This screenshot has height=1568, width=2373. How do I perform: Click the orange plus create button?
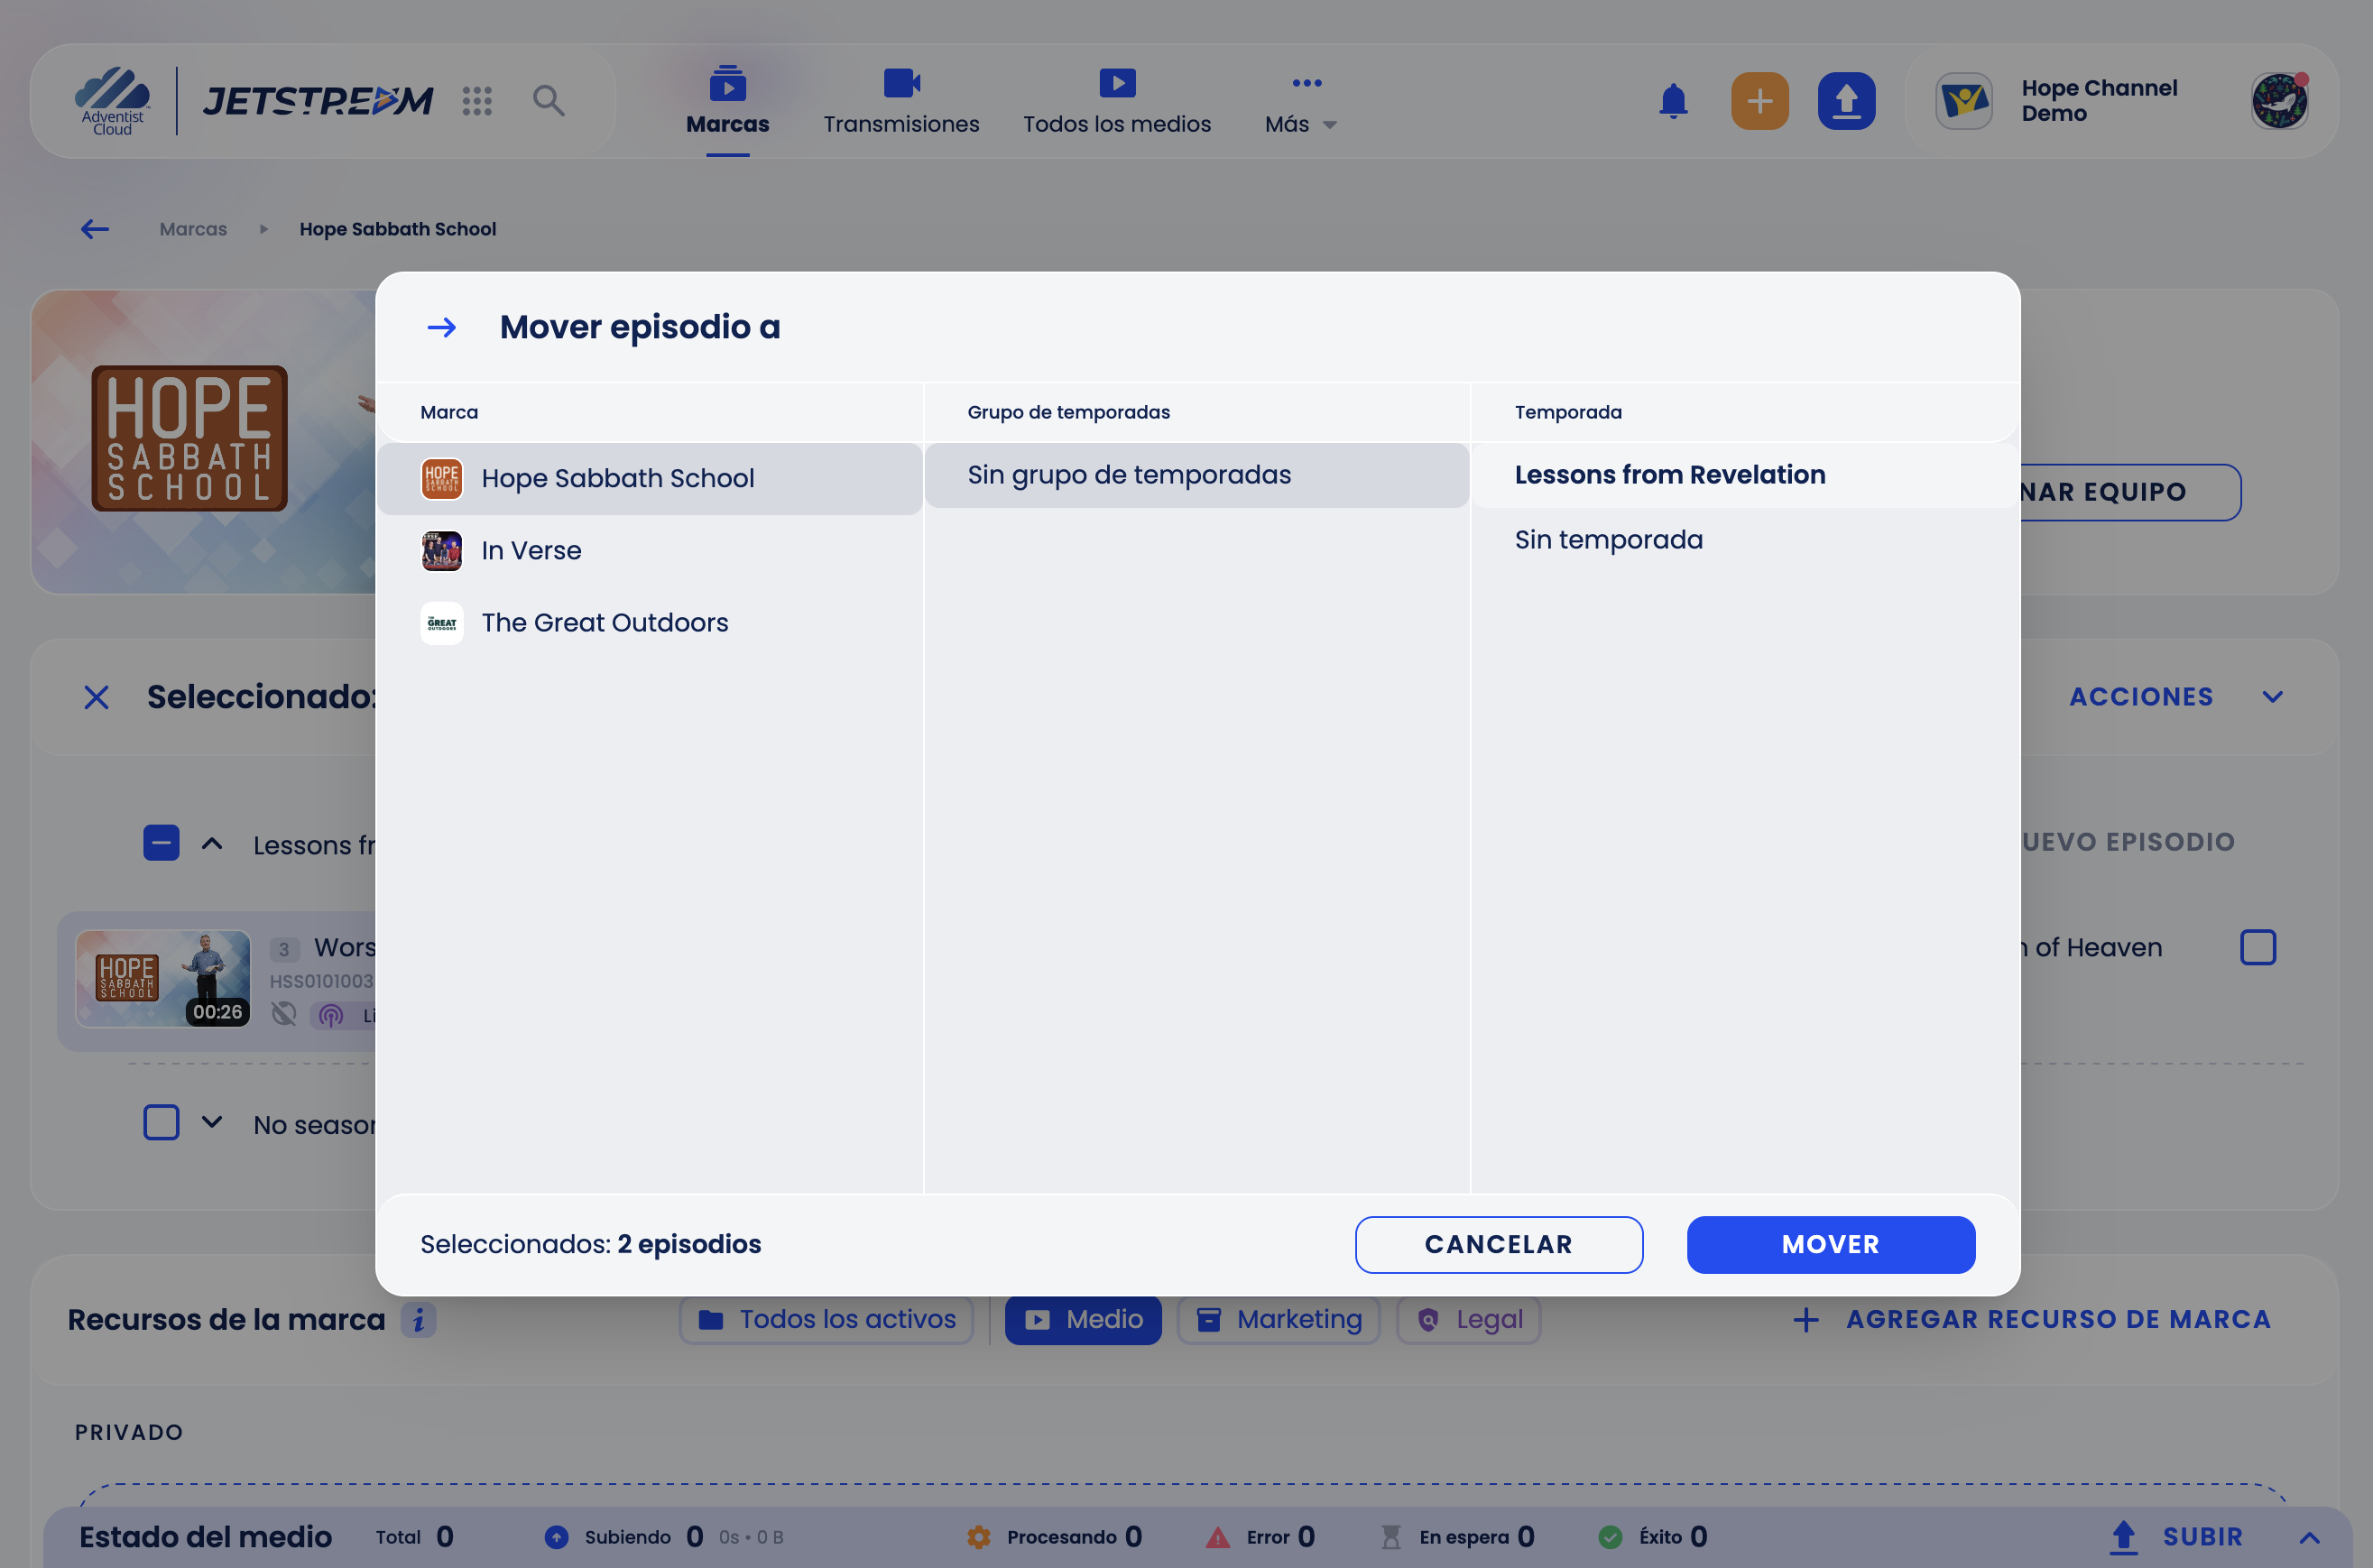pyautogui.click(x=1760, y=100)
